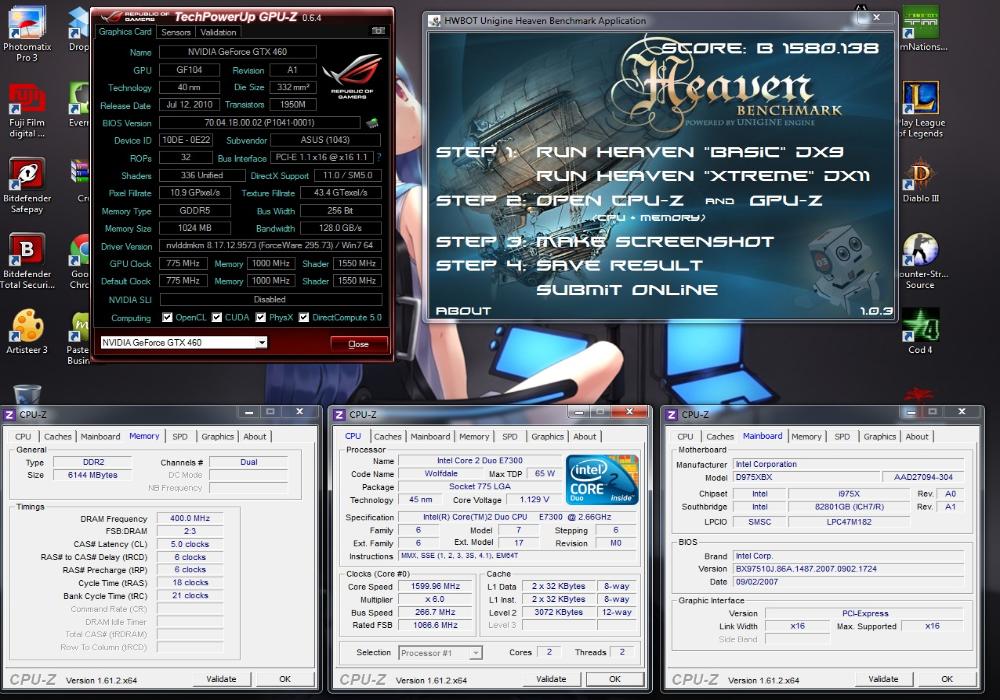
Task: Click Make Screenshot in Heaven app
Action: [654, 242]
